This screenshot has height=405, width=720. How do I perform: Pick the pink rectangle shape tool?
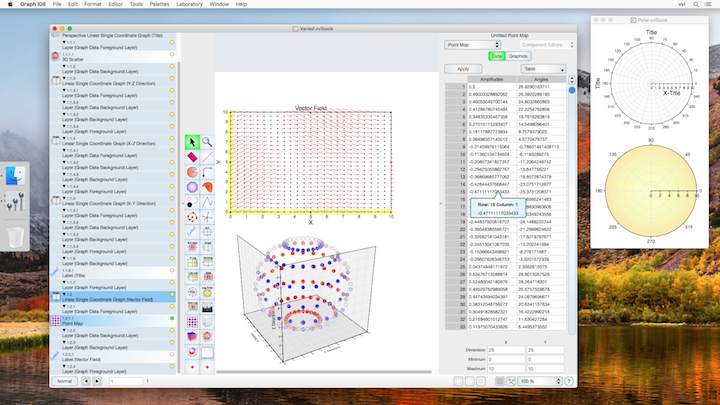pyautogui.click(x=192, y=157)
